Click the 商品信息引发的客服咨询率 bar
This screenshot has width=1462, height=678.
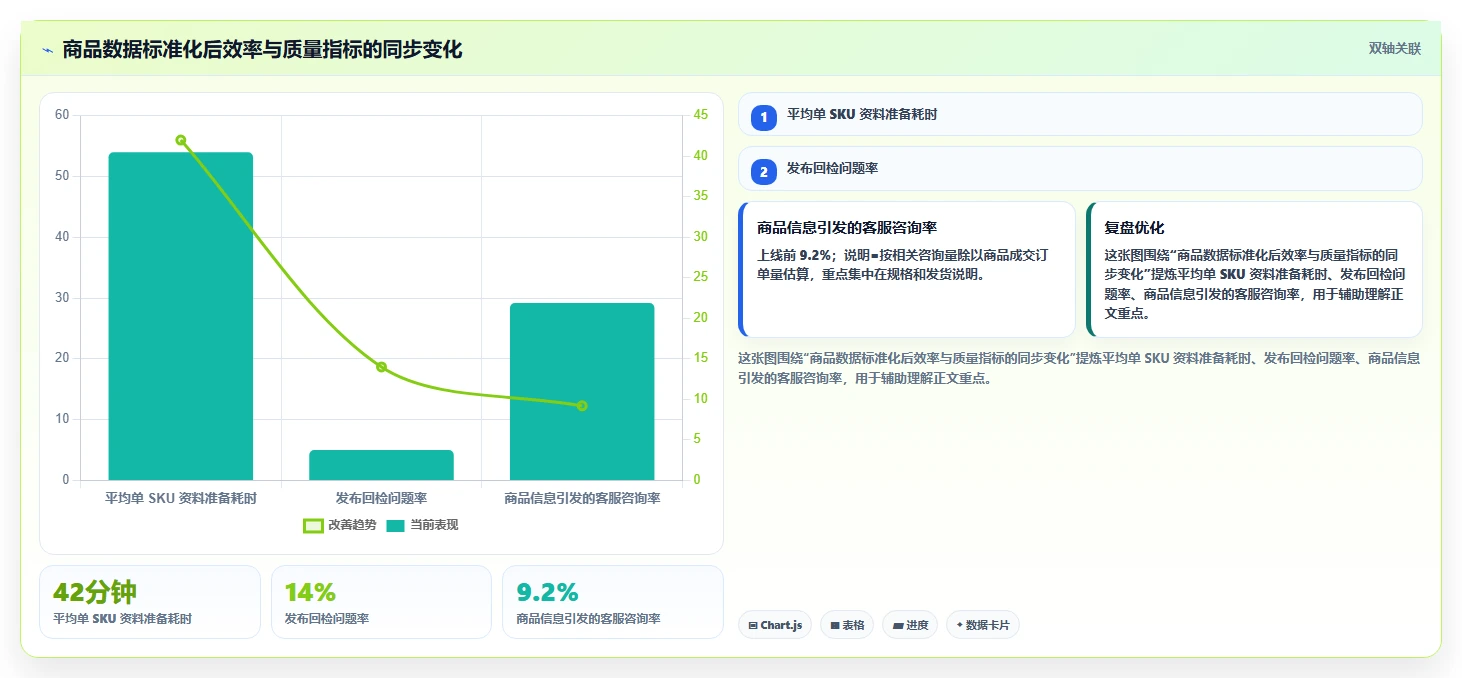(x=582, y=391)
